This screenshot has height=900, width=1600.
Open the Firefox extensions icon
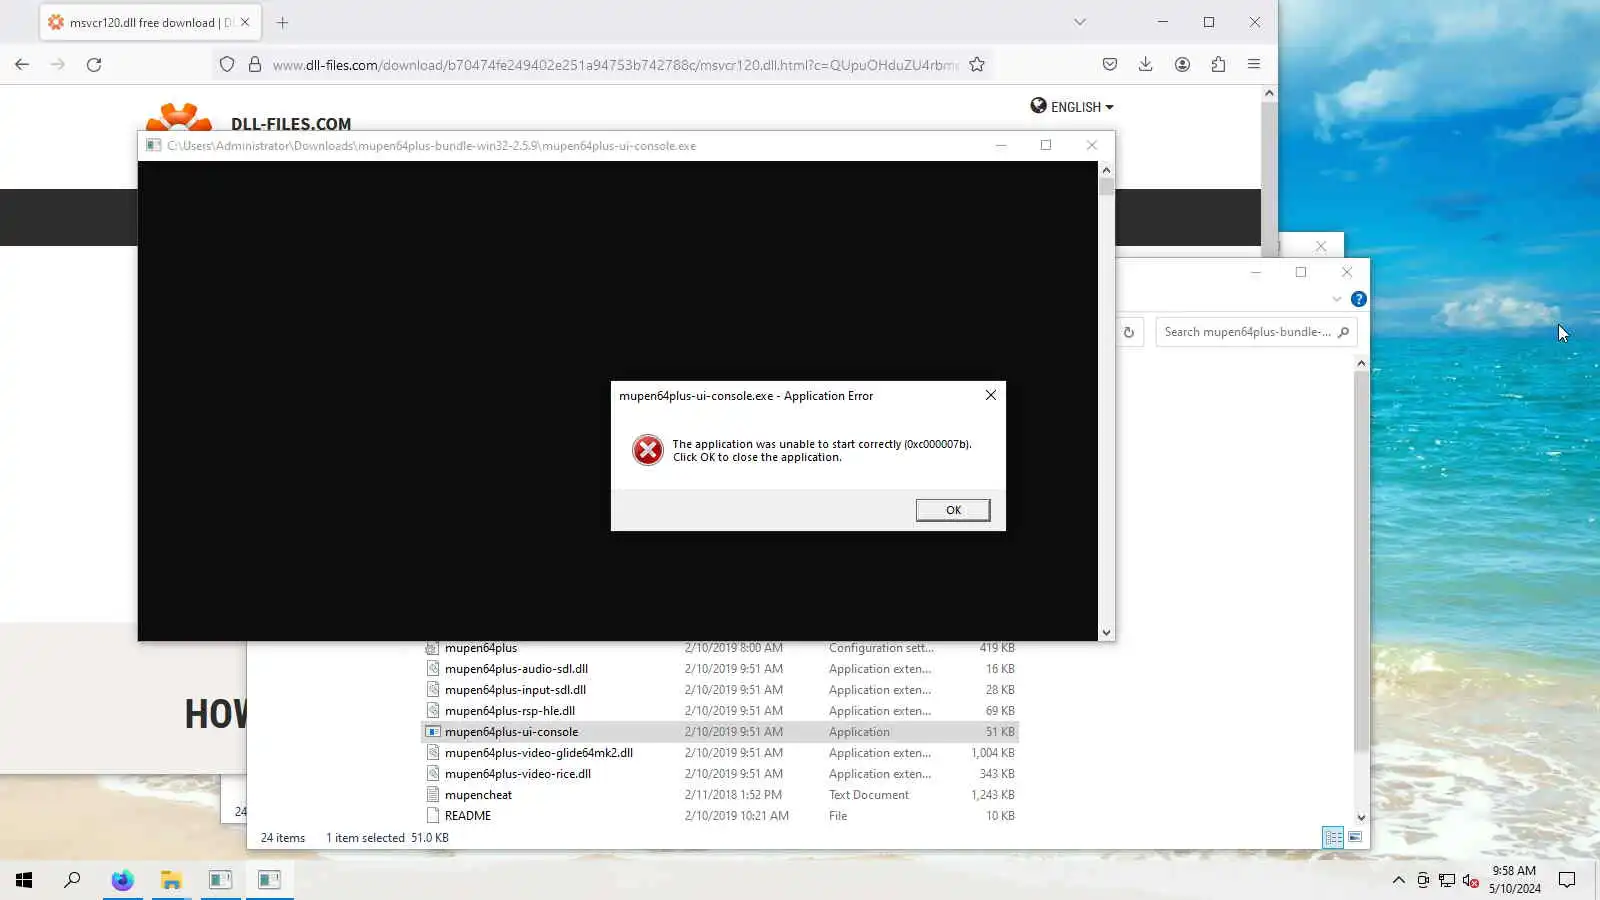(1218, 64)
